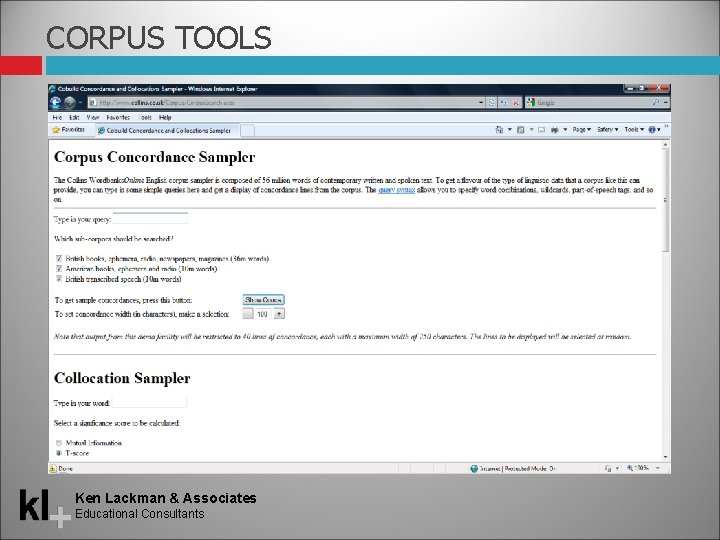Click the Home icon in command bar
720x540 pixels.
[x=499, y=130]
